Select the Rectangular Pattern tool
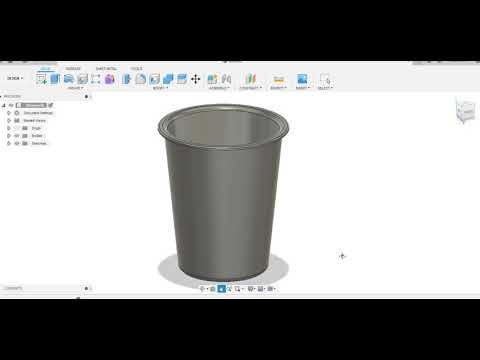The height and width of the screenshot is (360, 480). tap(96, 79)
